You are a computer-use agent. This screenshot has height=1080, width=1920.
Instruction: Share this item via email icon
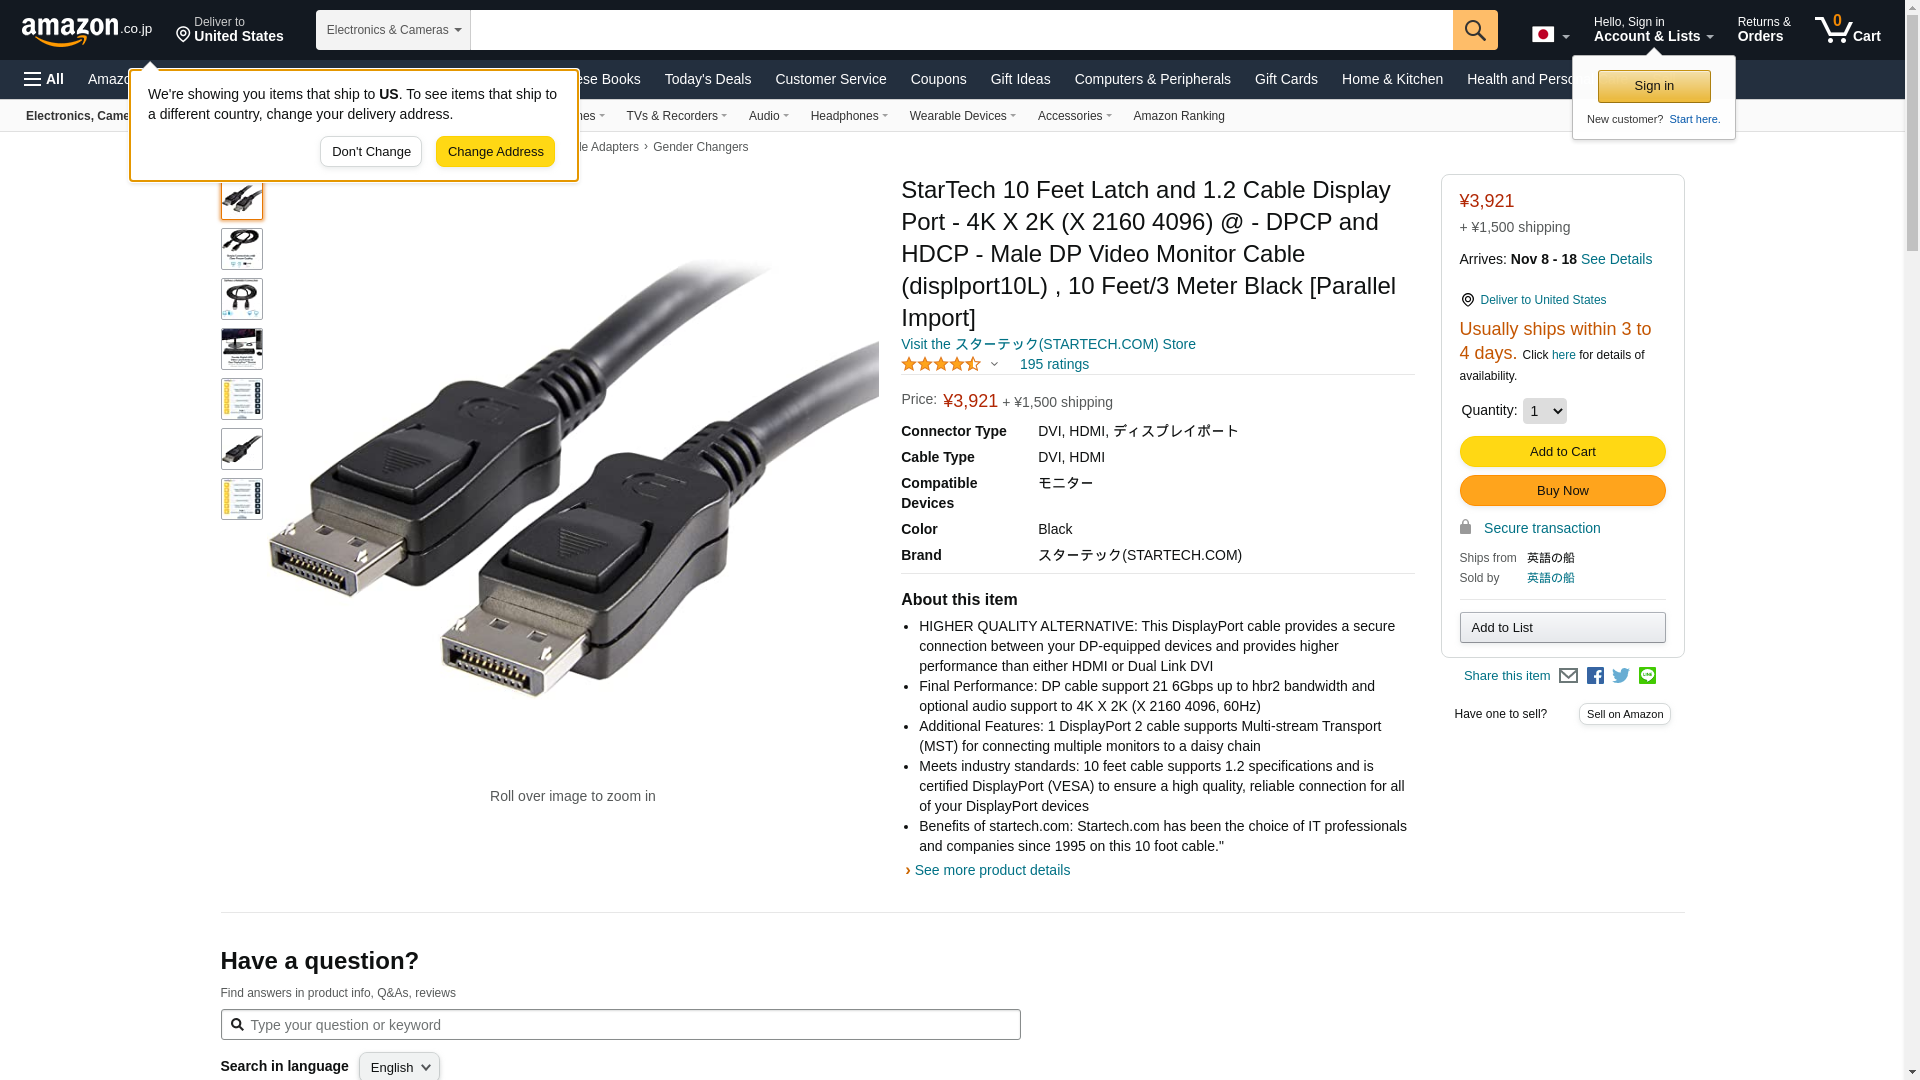coord(1568,676)
